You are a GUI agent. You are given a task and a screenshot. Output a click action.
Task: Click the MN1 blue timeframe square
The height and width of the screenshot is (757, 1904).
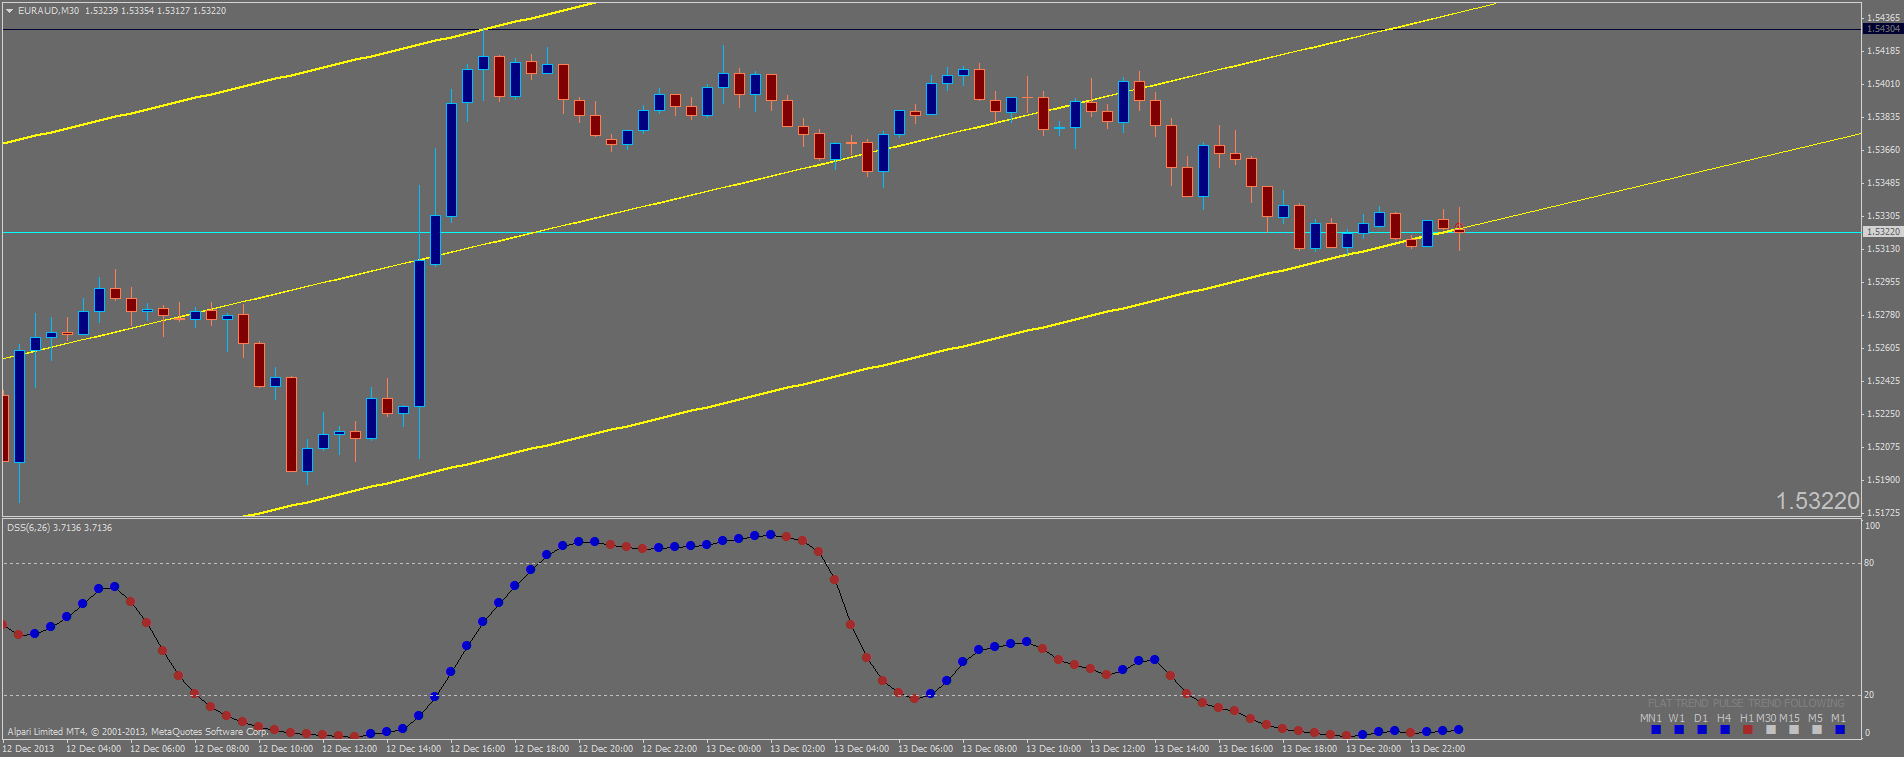click(1656, 730)
